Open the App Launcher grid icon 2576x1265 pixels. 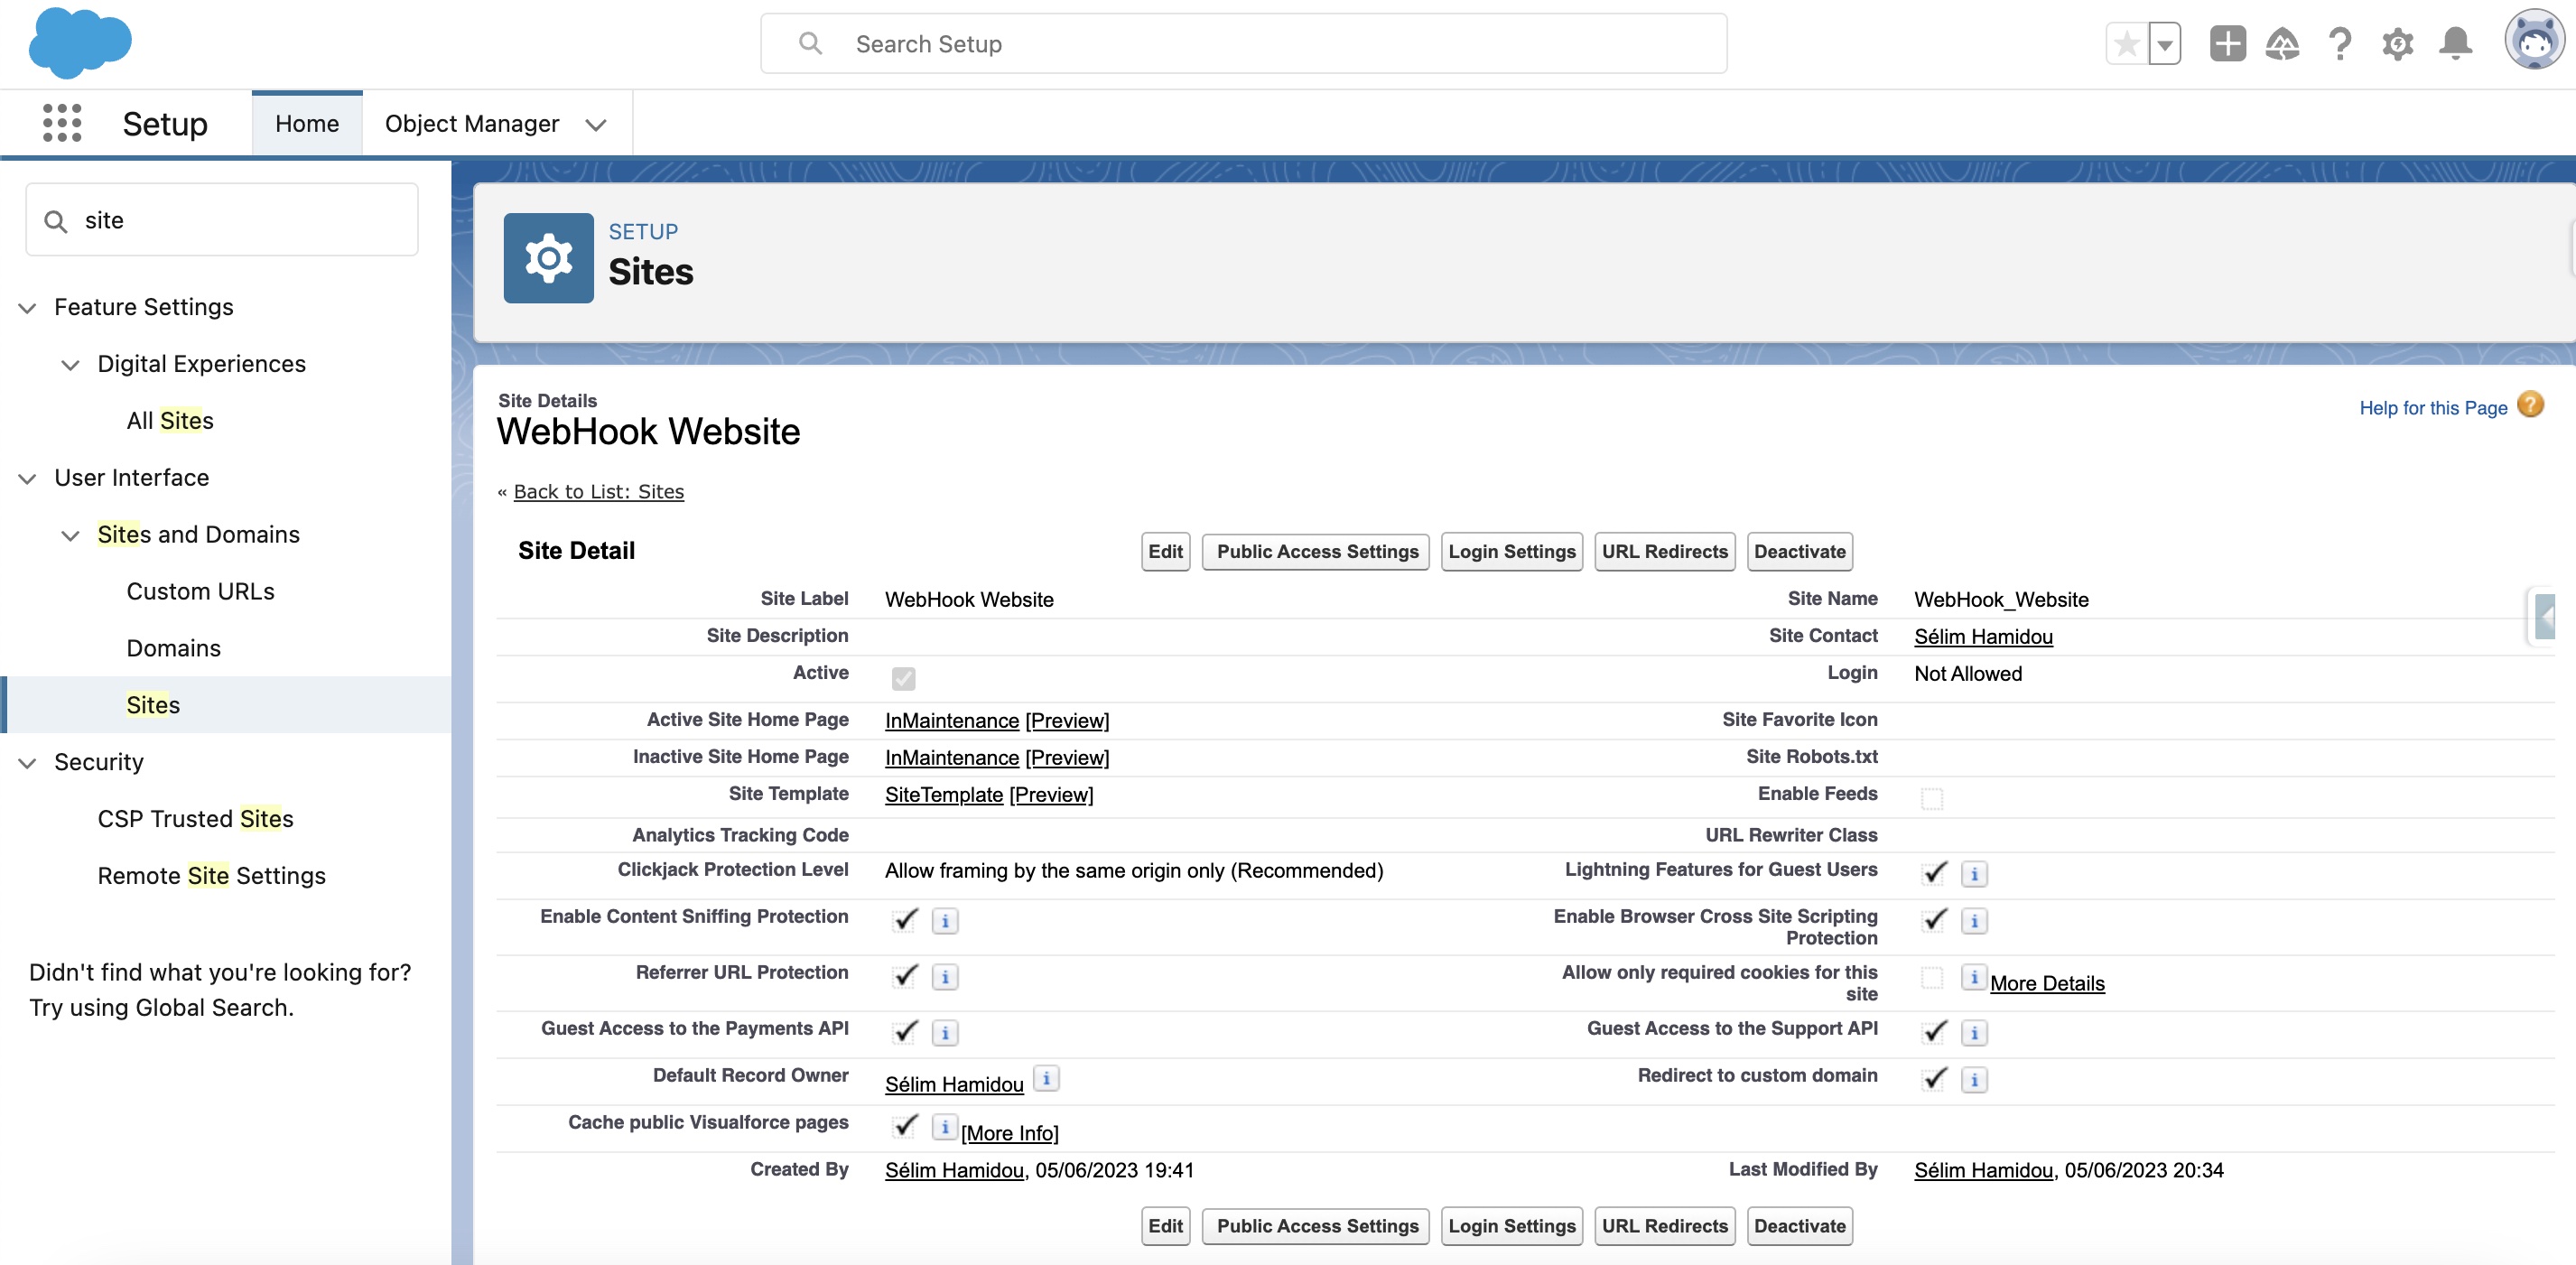62,123
